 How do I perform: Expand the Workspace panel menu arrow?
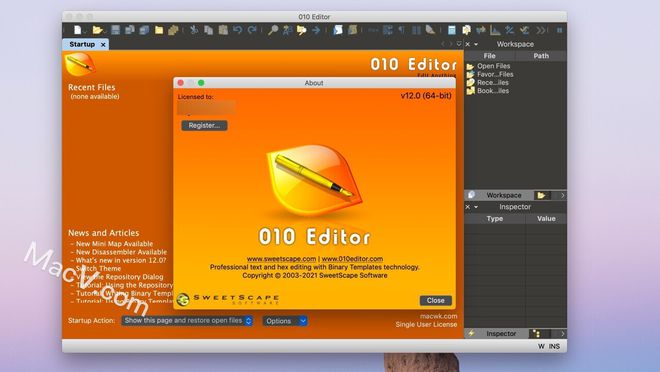476,44
